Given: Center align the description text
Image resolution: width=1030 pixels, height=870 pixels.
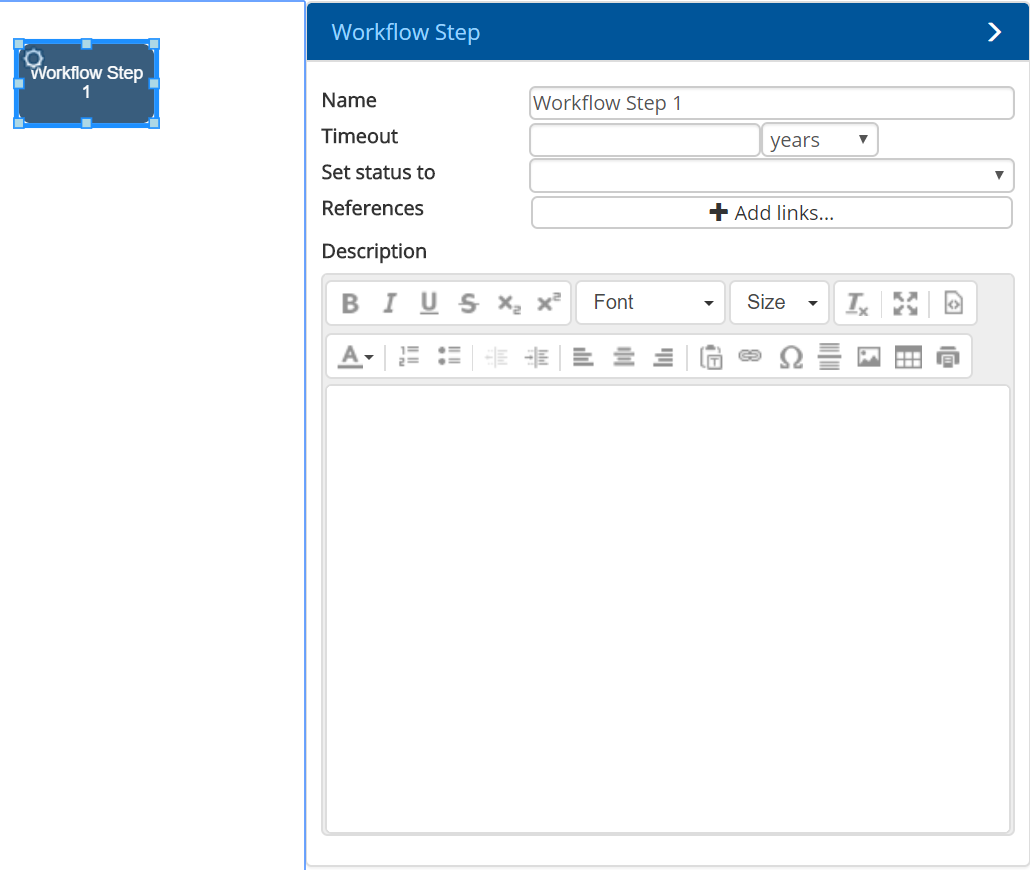Looking at the screenshot, I should pos(624,357).
